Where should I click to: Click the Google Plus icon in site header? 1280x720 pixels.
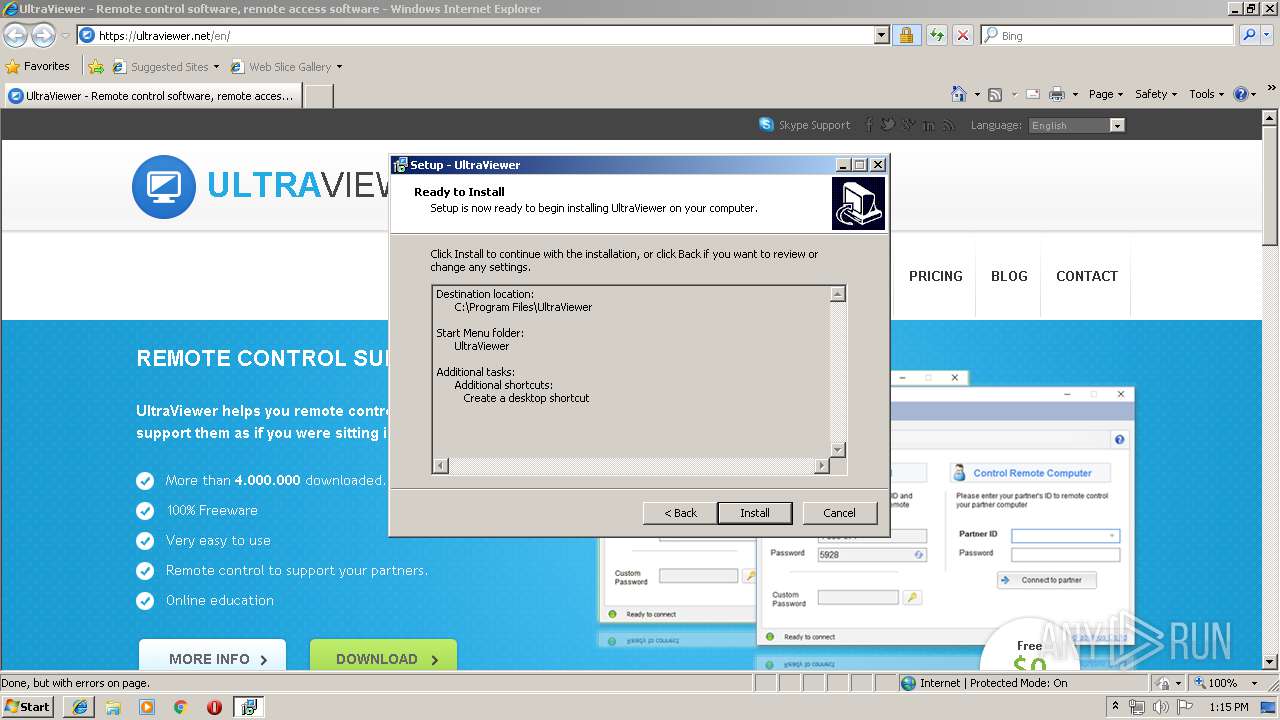tap(908, 125)
